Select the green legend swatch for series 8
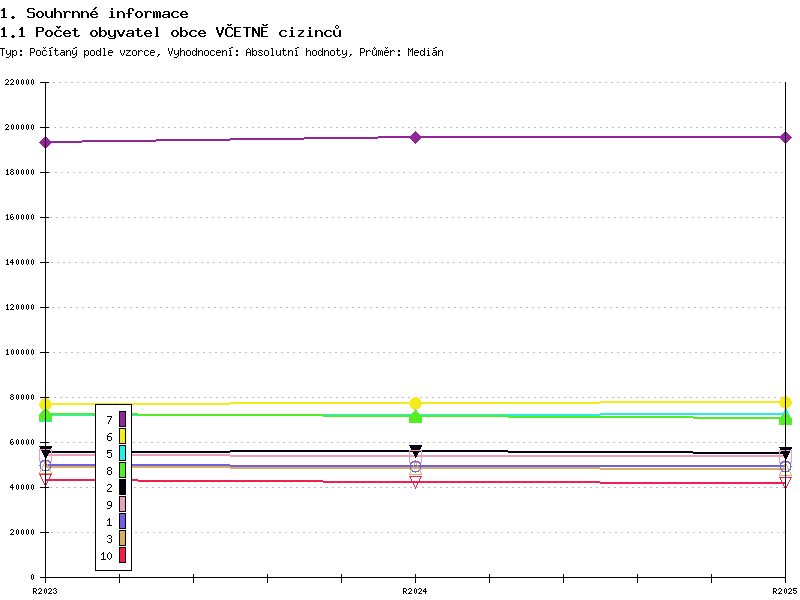The width and height of the screenshot is (800, 600). pyautogui.click(x=122, y=470)
